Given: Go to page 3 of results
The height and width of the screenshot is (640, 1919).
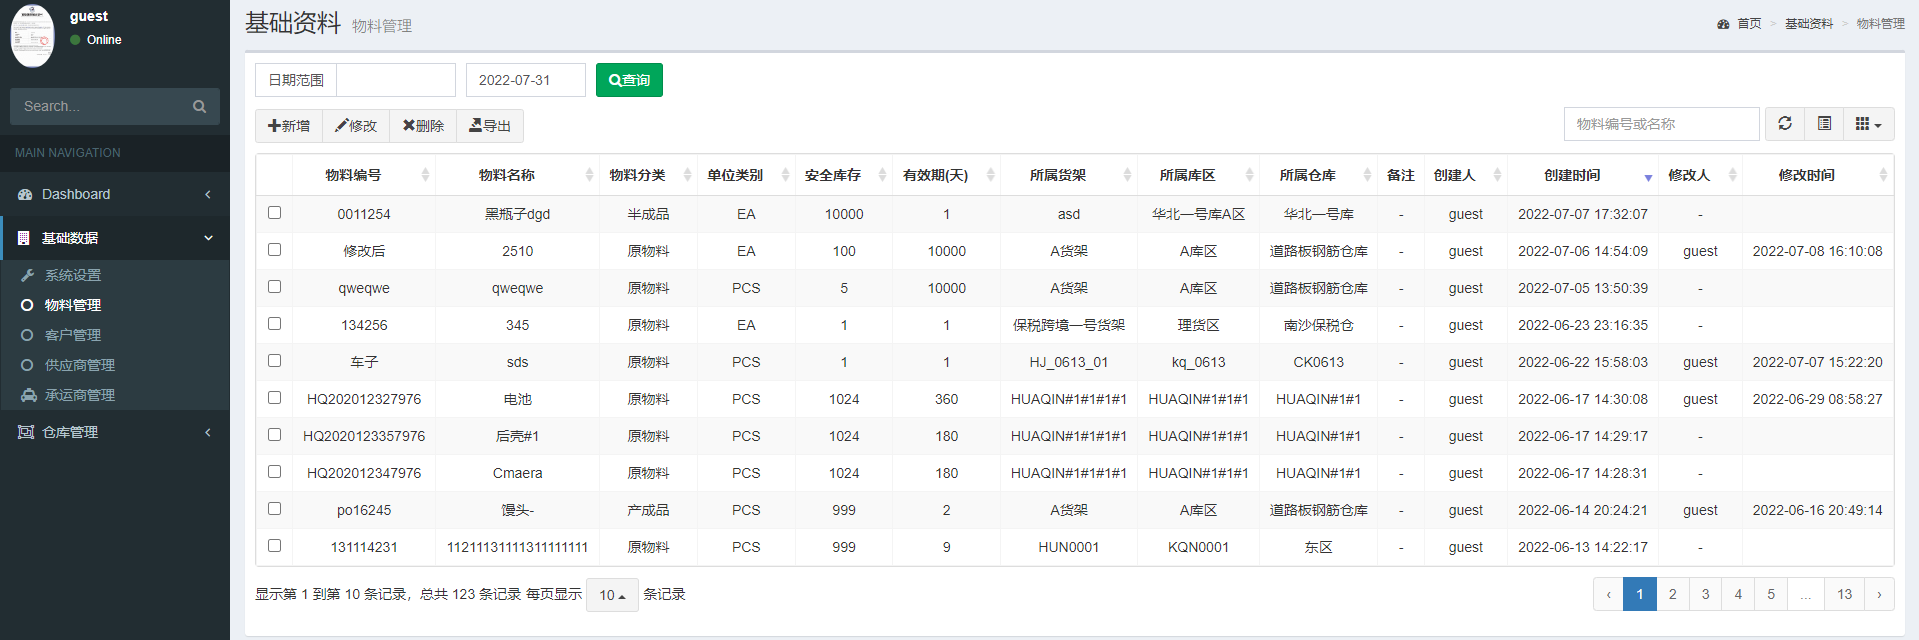Looking at the screenshot, I should coord(1705,594).
